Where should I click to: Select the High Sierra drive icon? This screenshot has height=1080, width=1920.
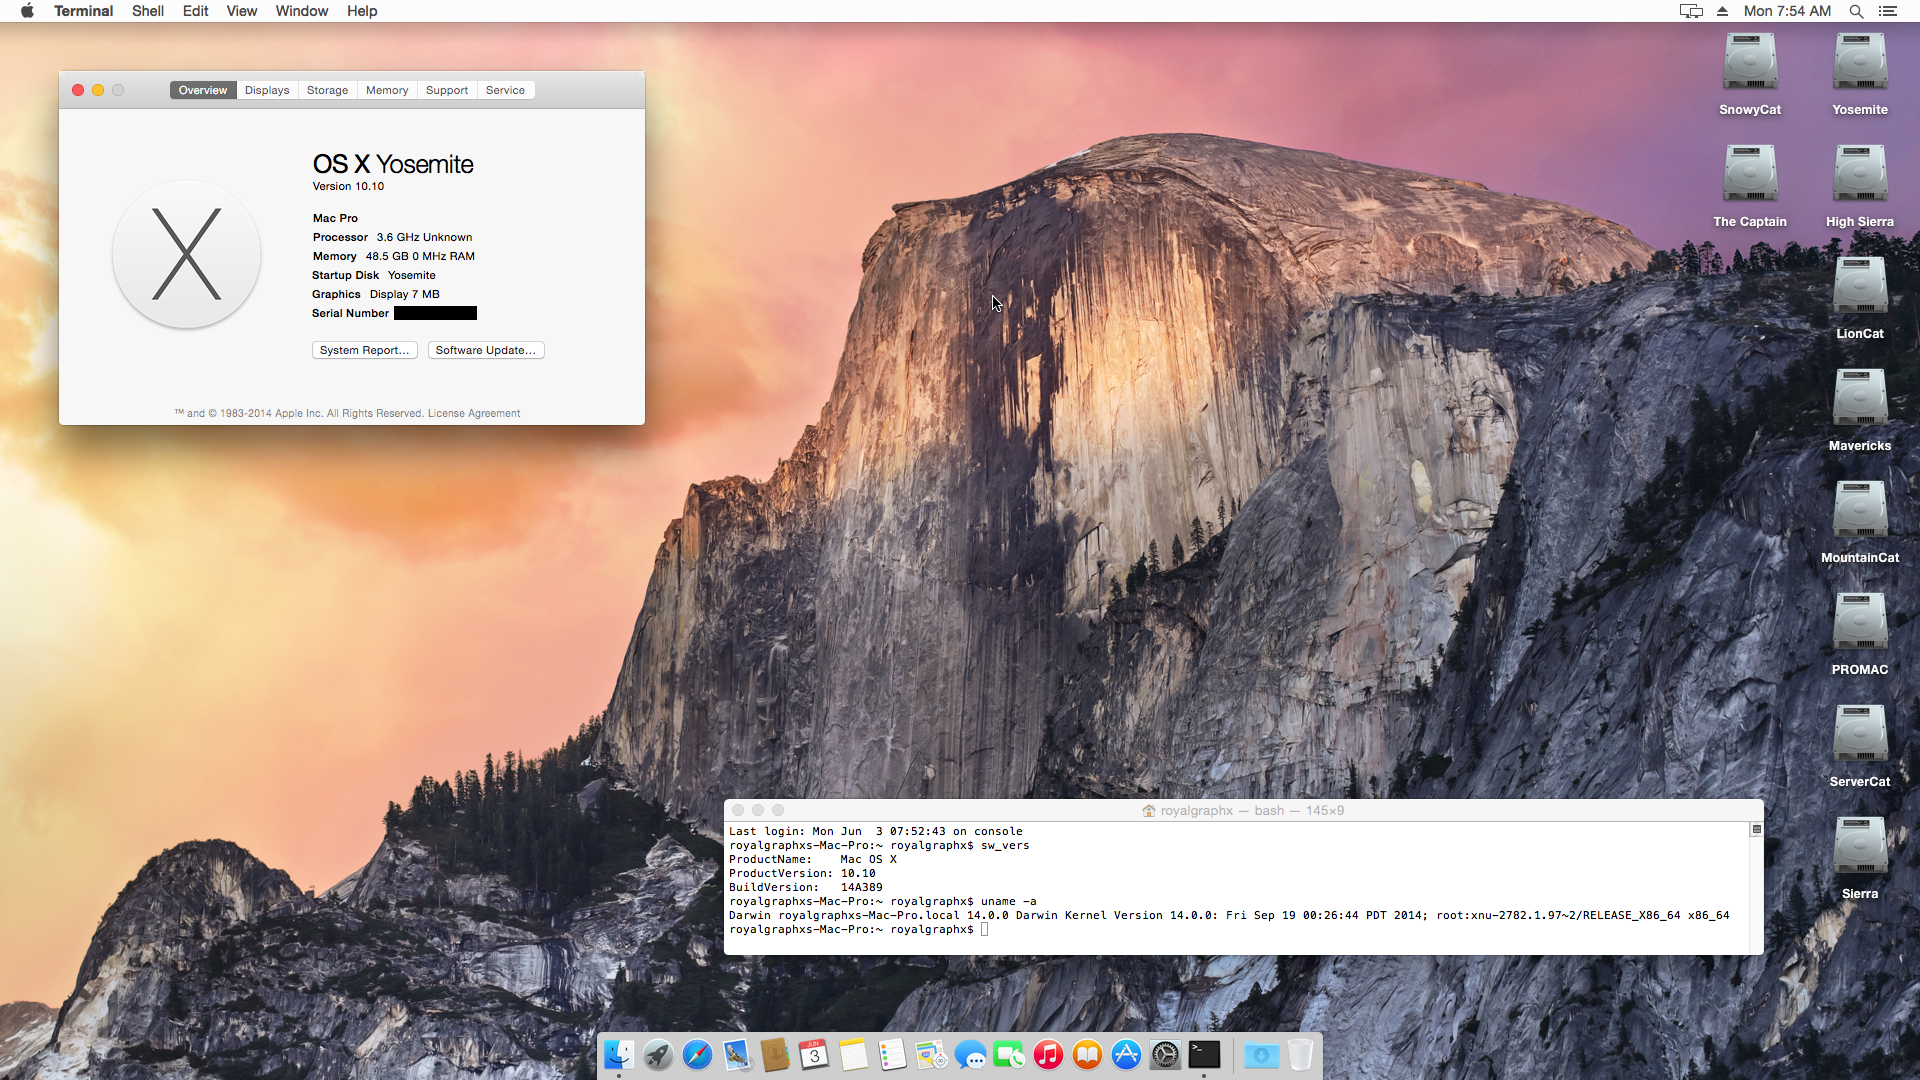tap(1860, 174)
